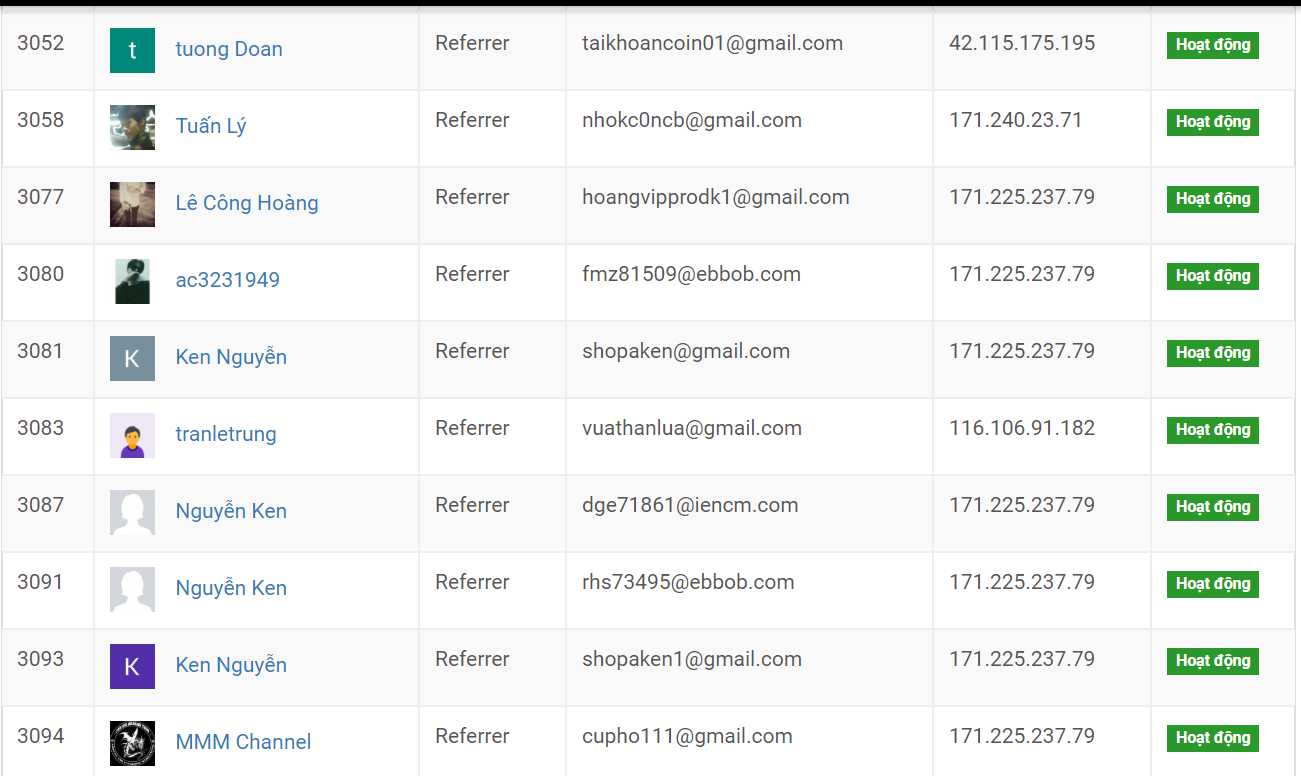Screen dimensions: 1301x776
Task: Click IP address 116.106.91.182
Action: [1022, 428]
